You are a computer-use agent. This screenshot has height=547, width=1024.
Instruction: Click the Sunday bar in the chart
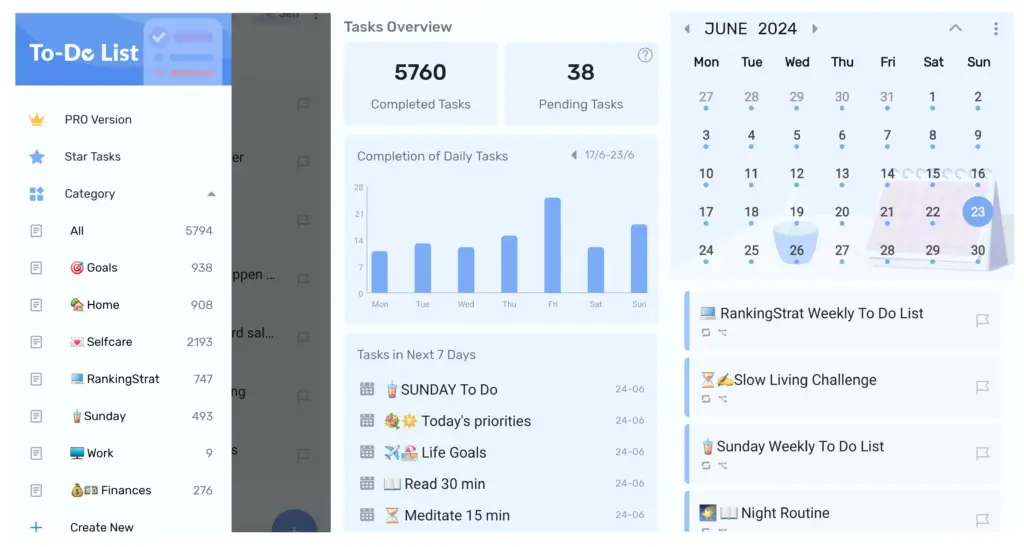(639, 258)
